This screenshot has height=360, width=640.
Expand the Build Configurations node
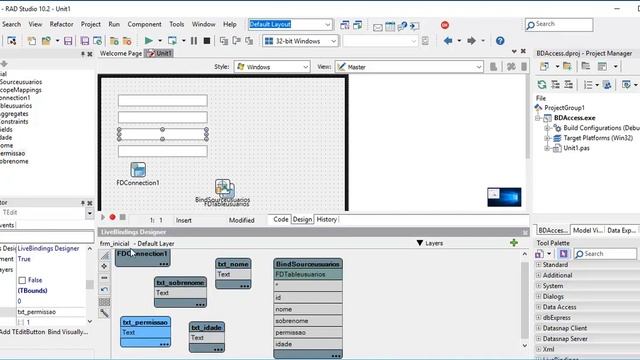547,128
